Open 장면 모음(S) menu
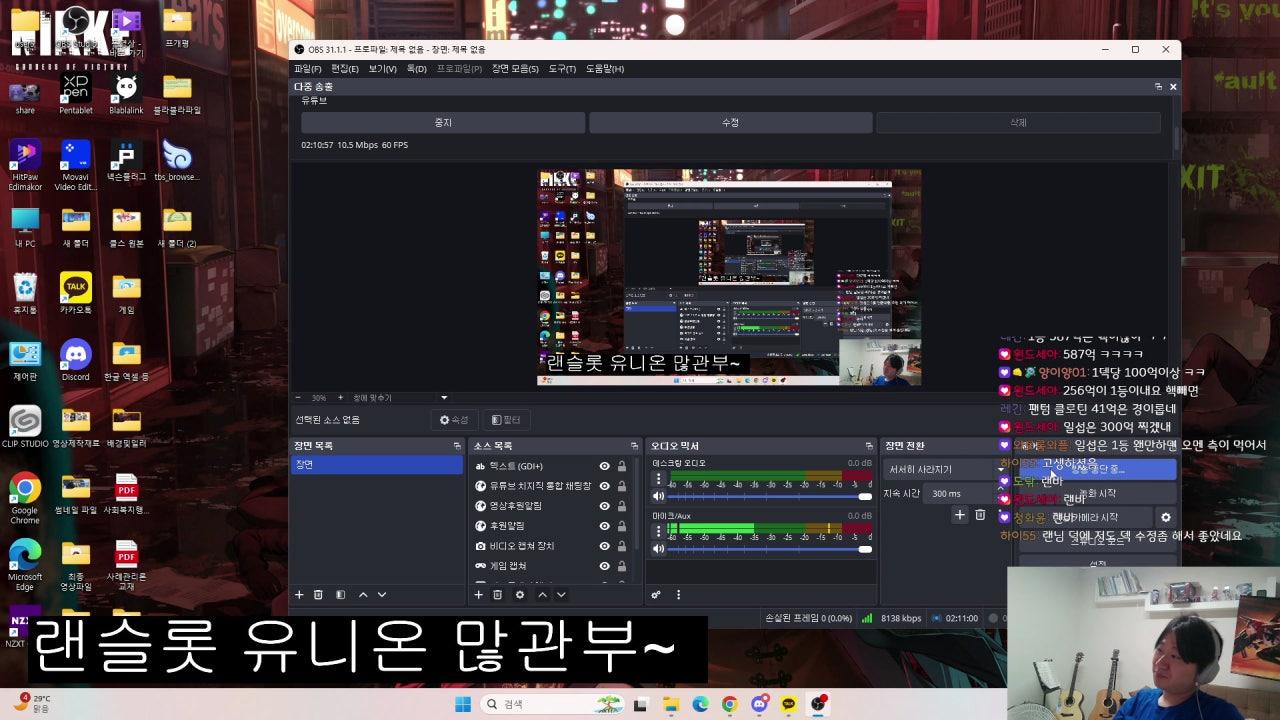The height and width of the screenshot is (720, 1280). 514,69
